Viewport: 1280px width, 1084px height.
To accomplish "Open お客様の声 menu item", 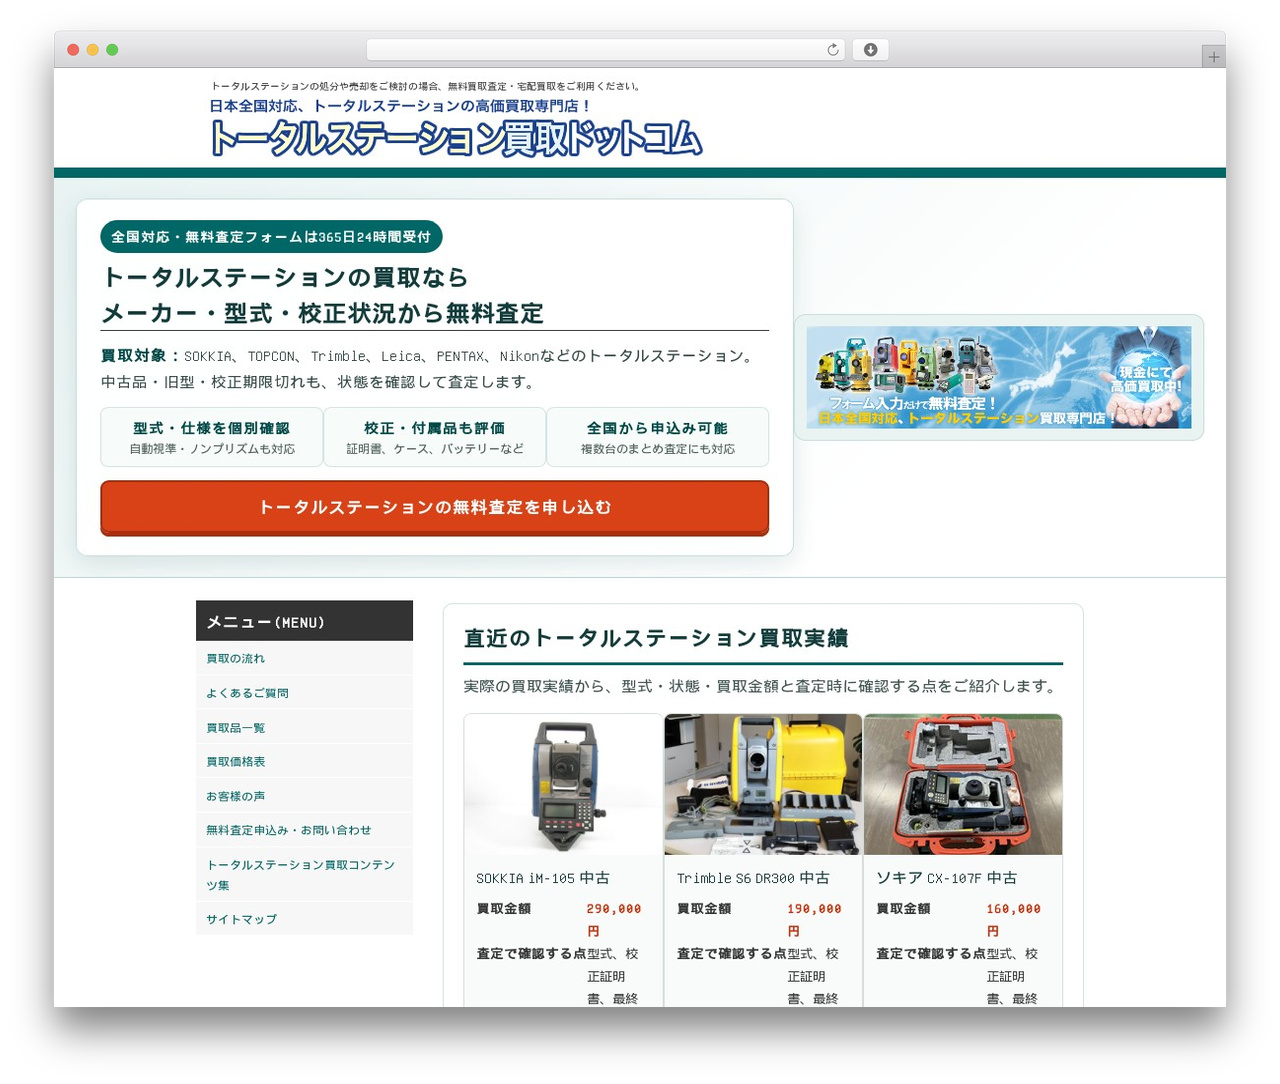I will point(304,796).
